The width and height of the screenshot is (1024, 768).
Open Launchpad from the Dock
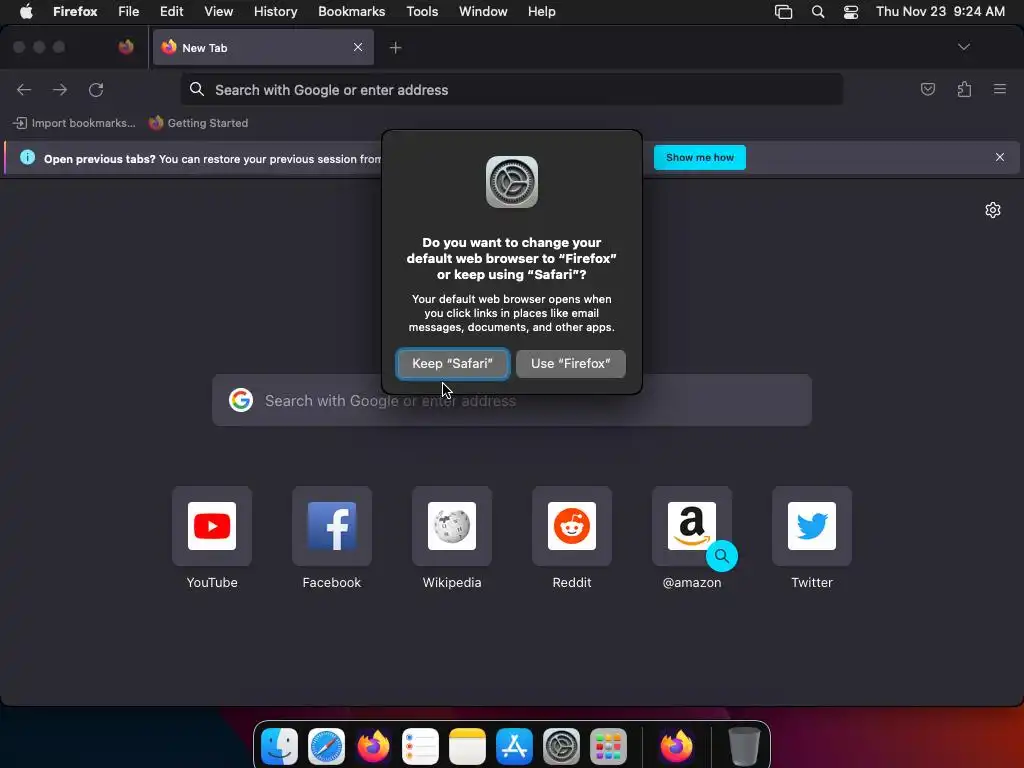[x=609, y=746]
